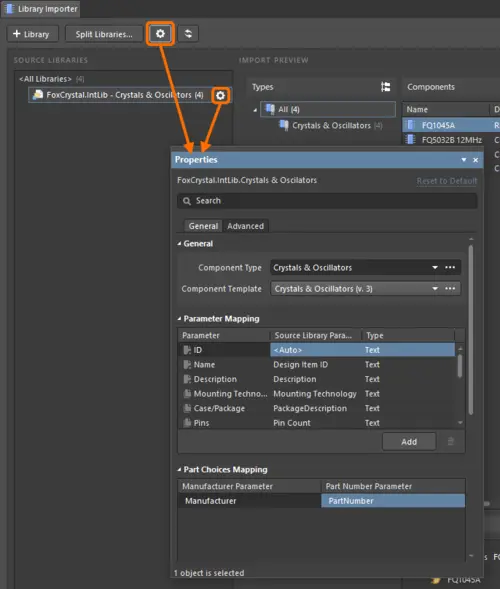Click the Source Library Para... column header

click(x=316, y=335)
